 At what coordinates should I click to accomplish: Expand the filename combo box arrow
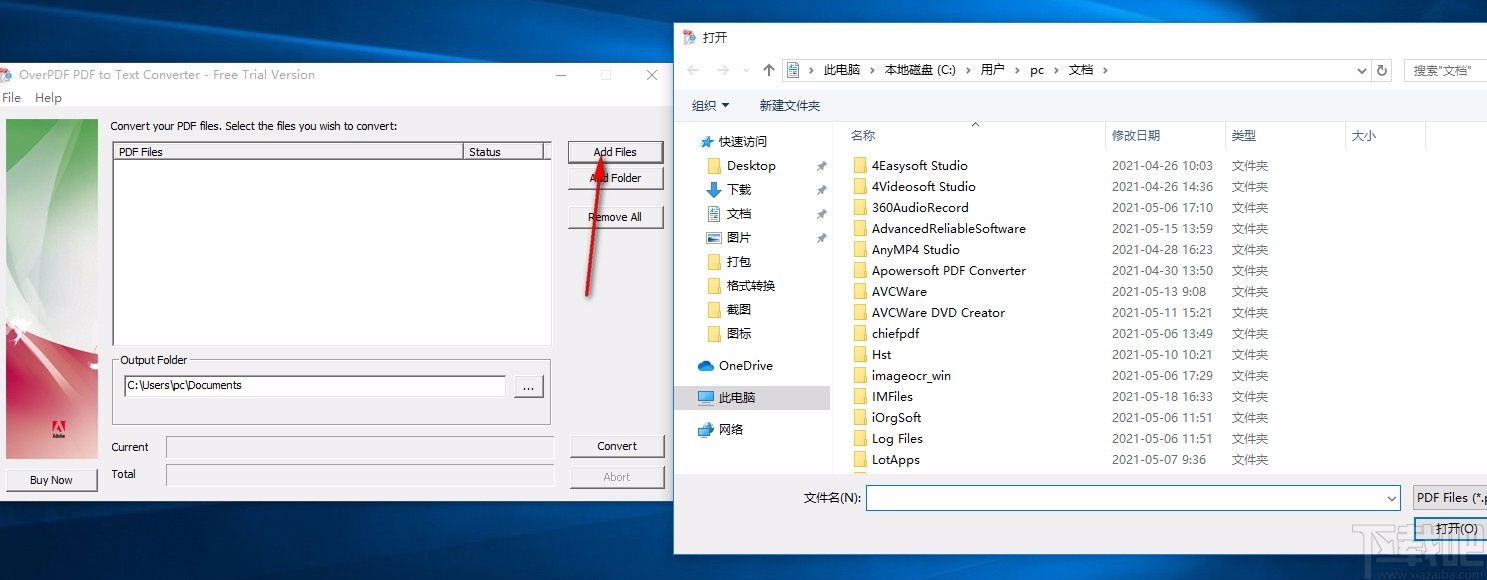pos(1391,497)
